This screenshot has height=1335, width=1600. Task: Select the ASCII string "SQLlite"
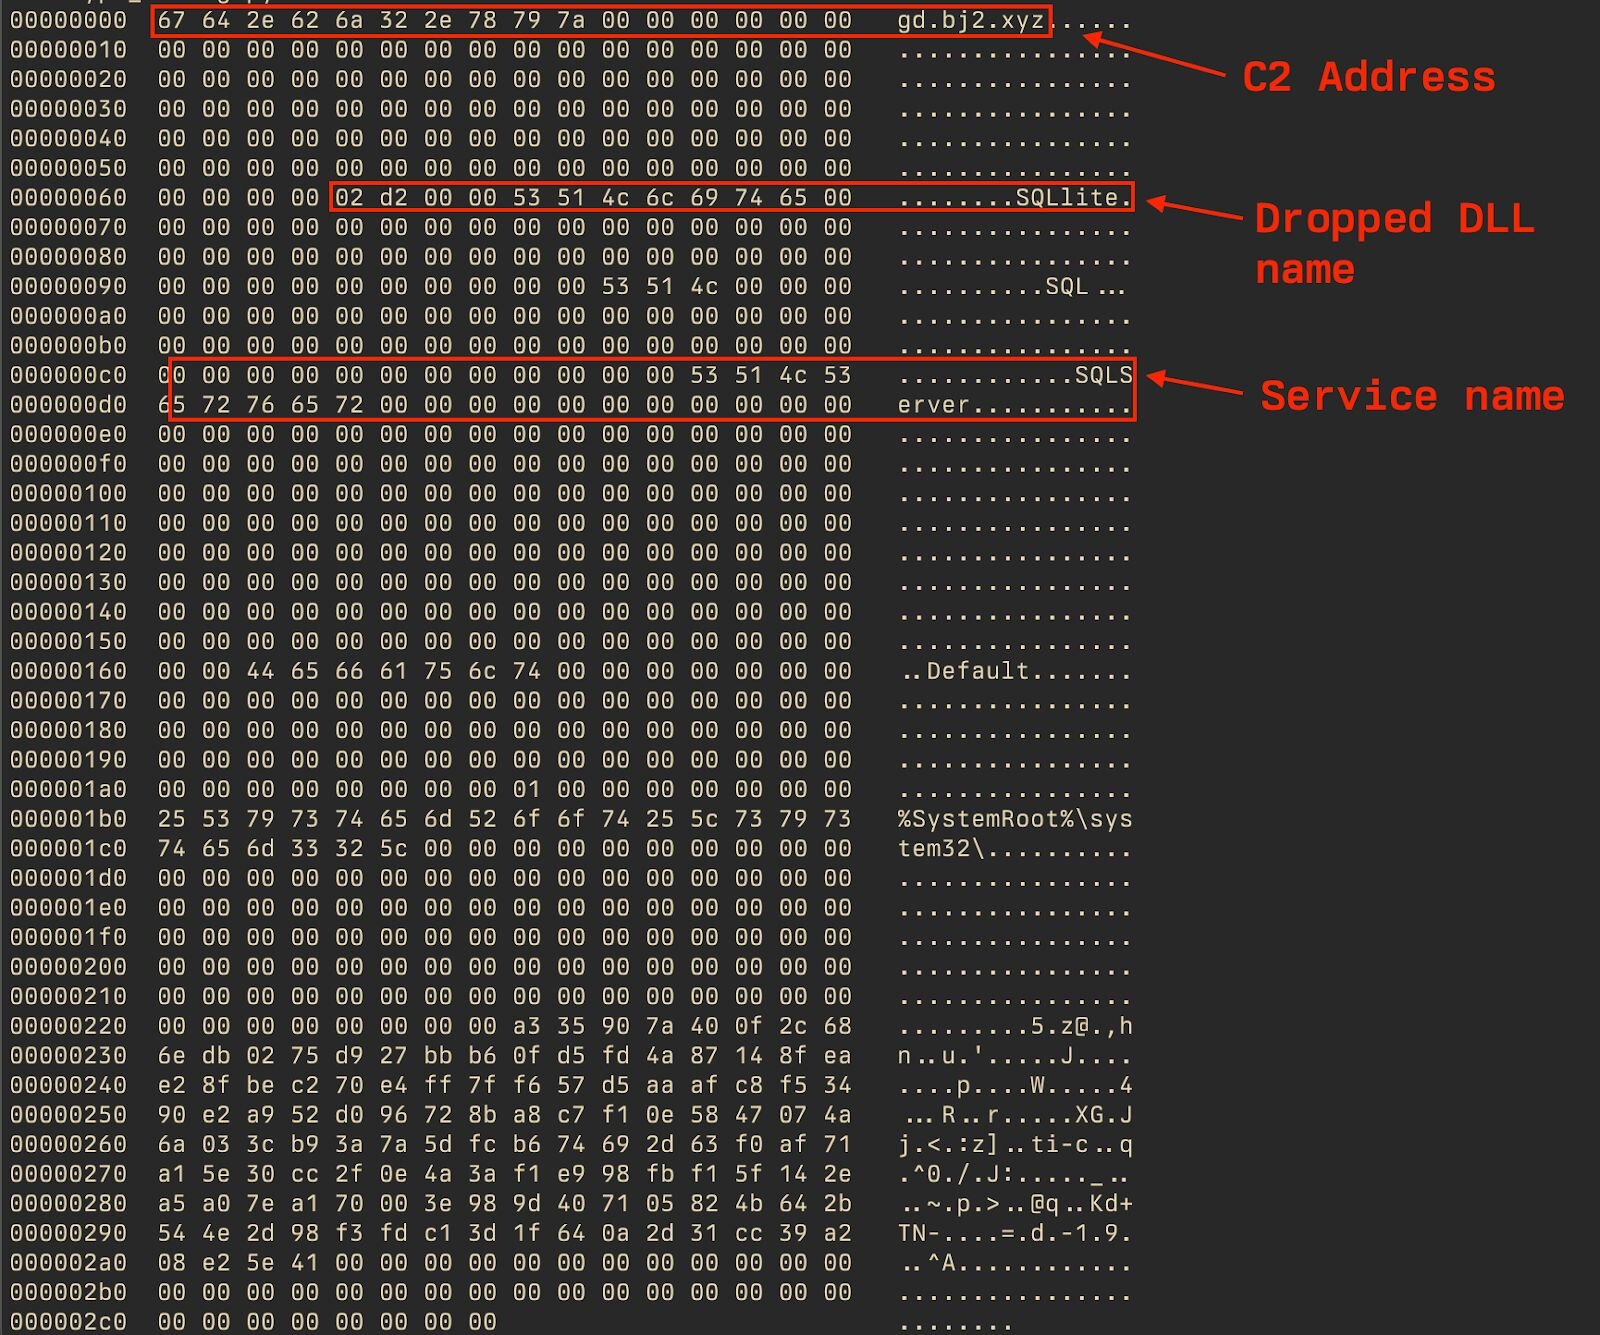[1066, 198]
